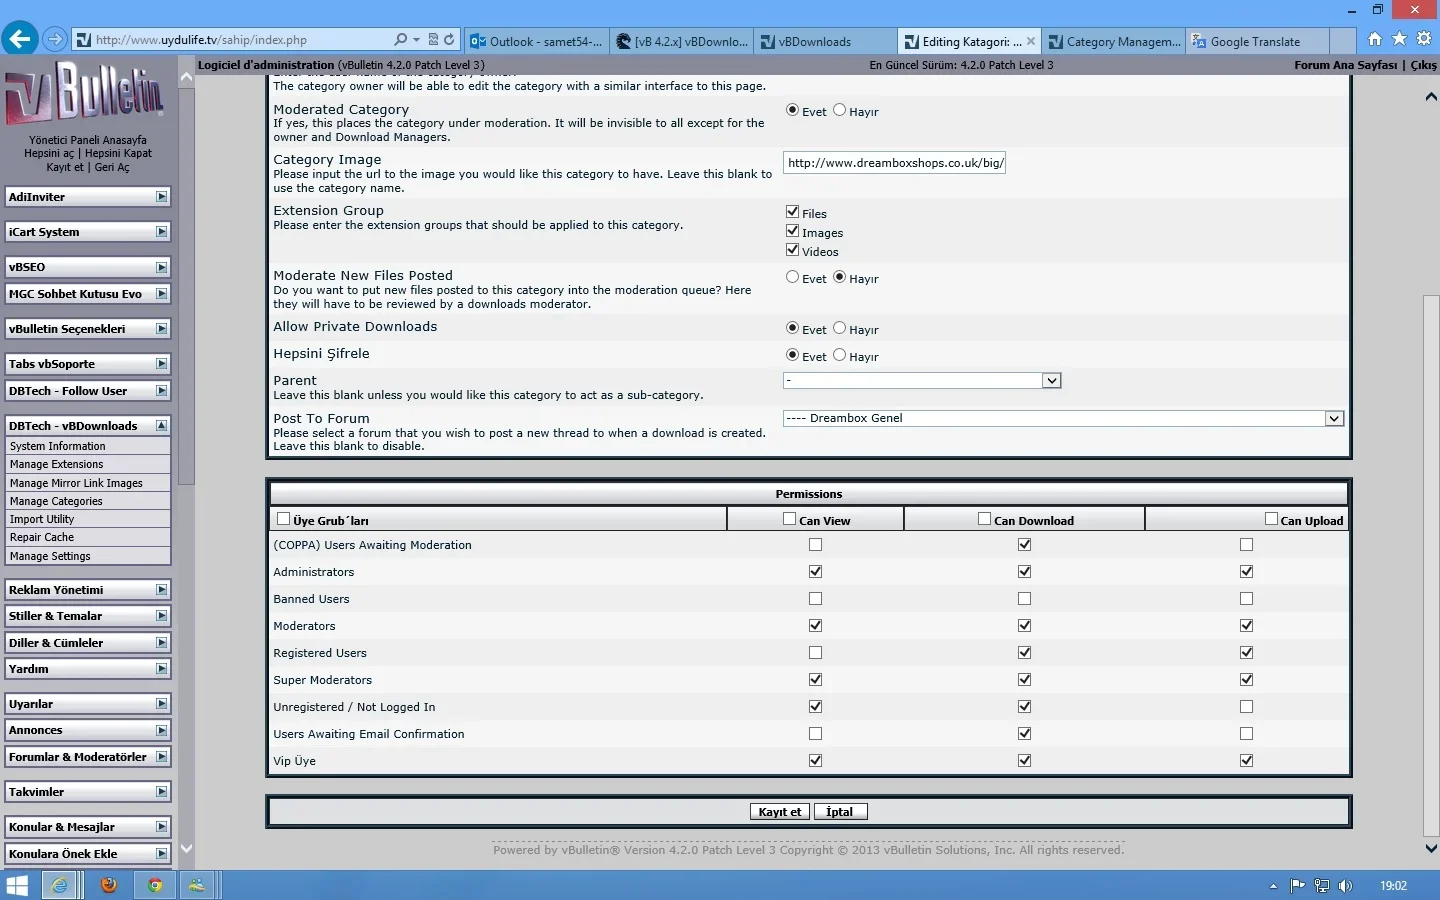Switch to the Outlook browser tab
Screen dimensions: 1440x900
[536, 41]
